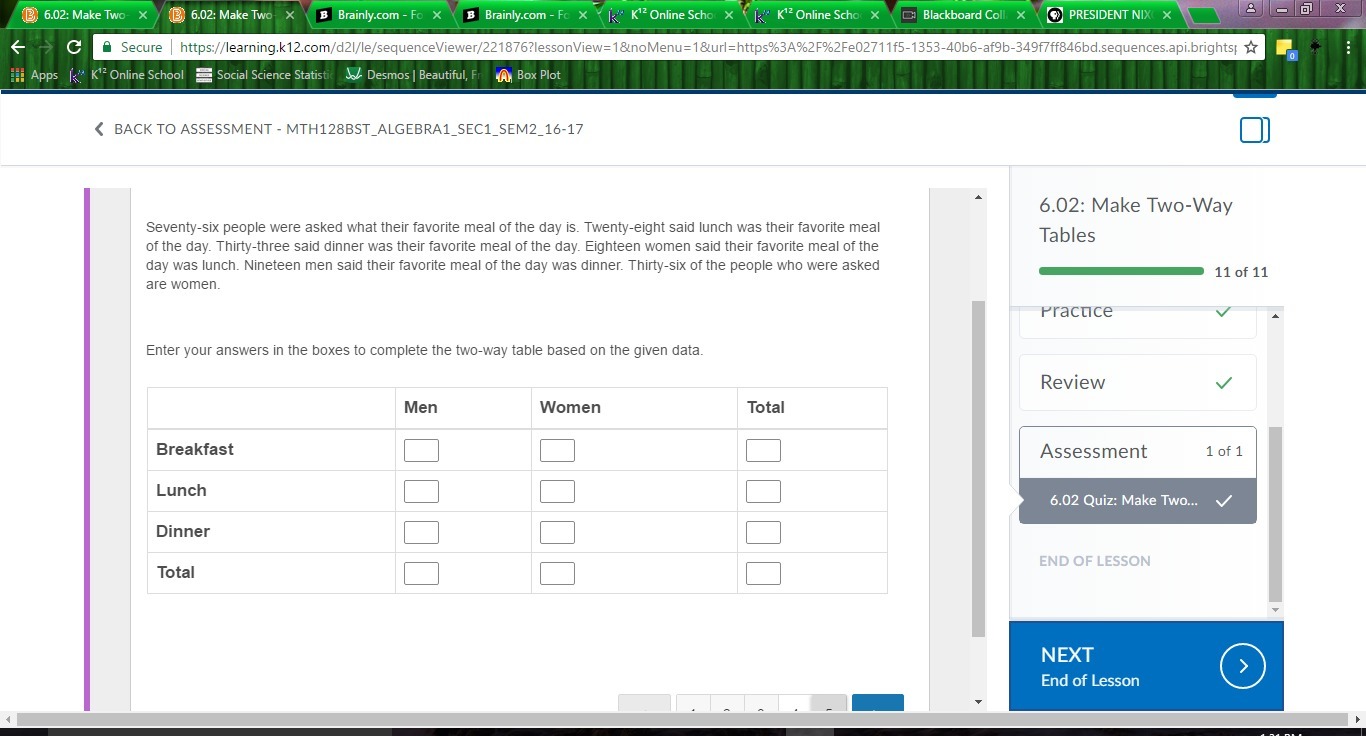Click the BACK TO ASSESSMENT link
Image resolution: width=1366 pixels, height=736 pixels.
[x=338, y=129]
